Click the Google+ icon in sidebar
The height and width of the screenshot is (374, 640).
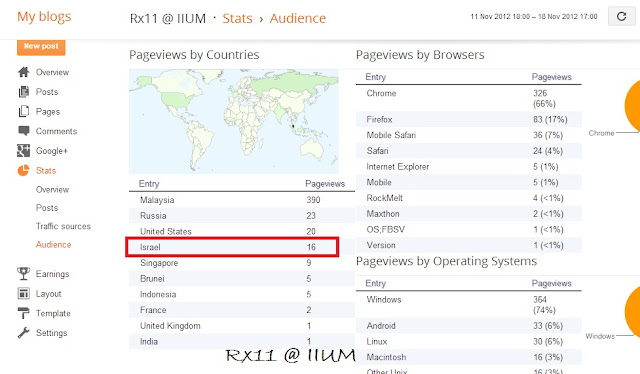(x=24, y=151)
